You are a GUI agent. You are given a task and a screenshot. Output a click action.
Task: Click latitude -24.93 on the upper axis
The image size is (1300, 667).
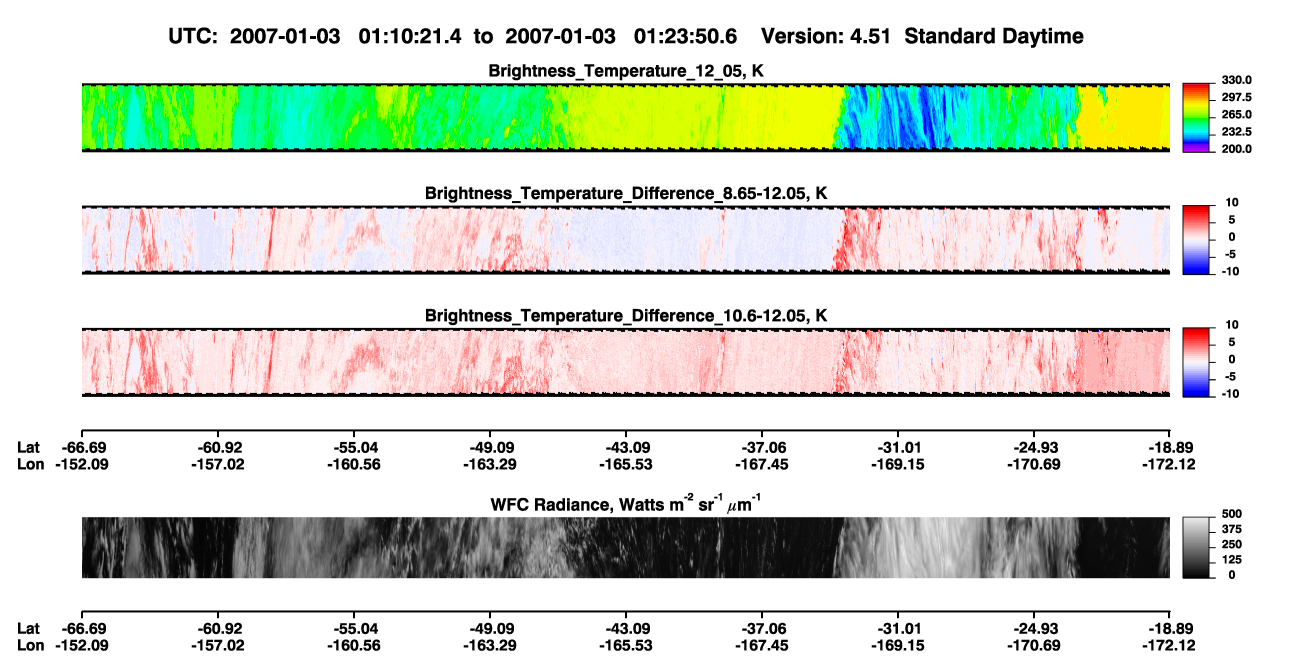click(x=1034, y=448)
